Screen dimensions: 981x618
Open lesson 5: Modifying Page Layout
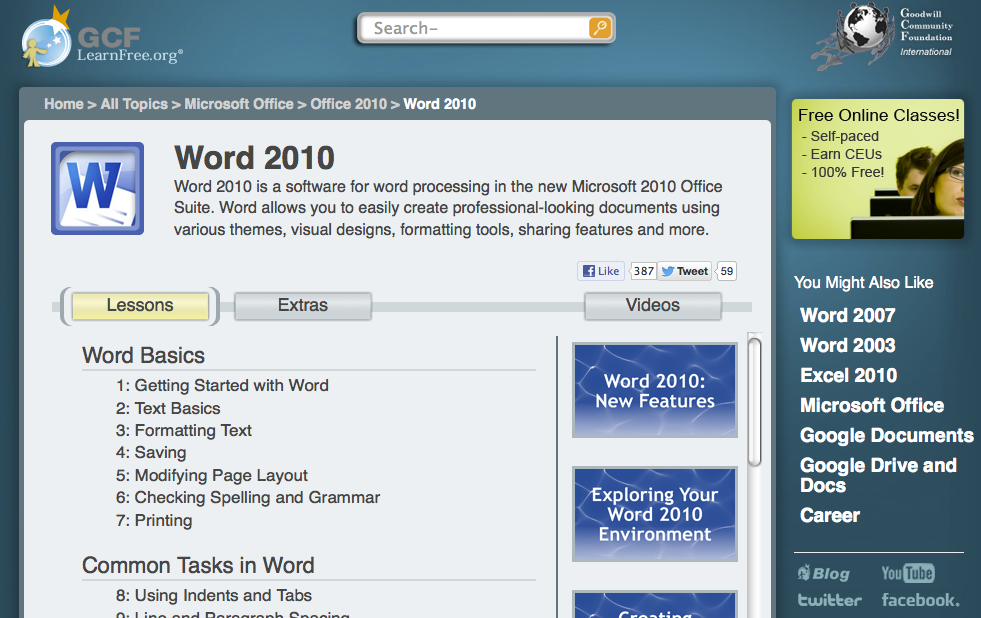[x=211, y=475]
